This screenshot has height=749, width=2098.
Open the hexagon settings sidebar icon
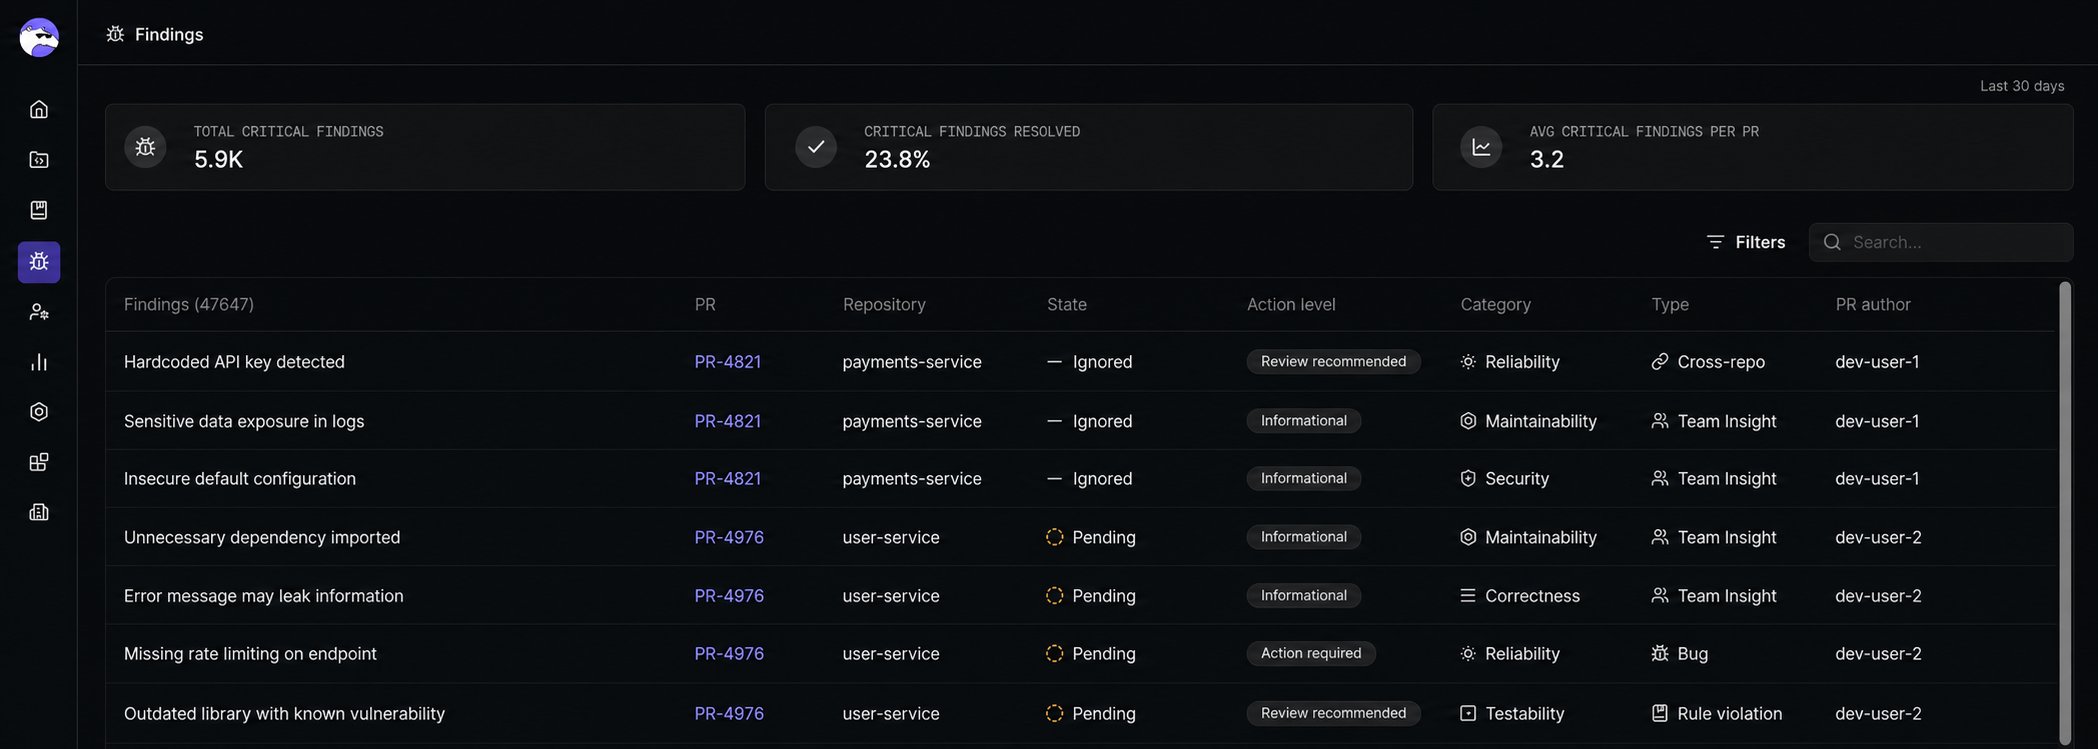click(x=39, y=412)
